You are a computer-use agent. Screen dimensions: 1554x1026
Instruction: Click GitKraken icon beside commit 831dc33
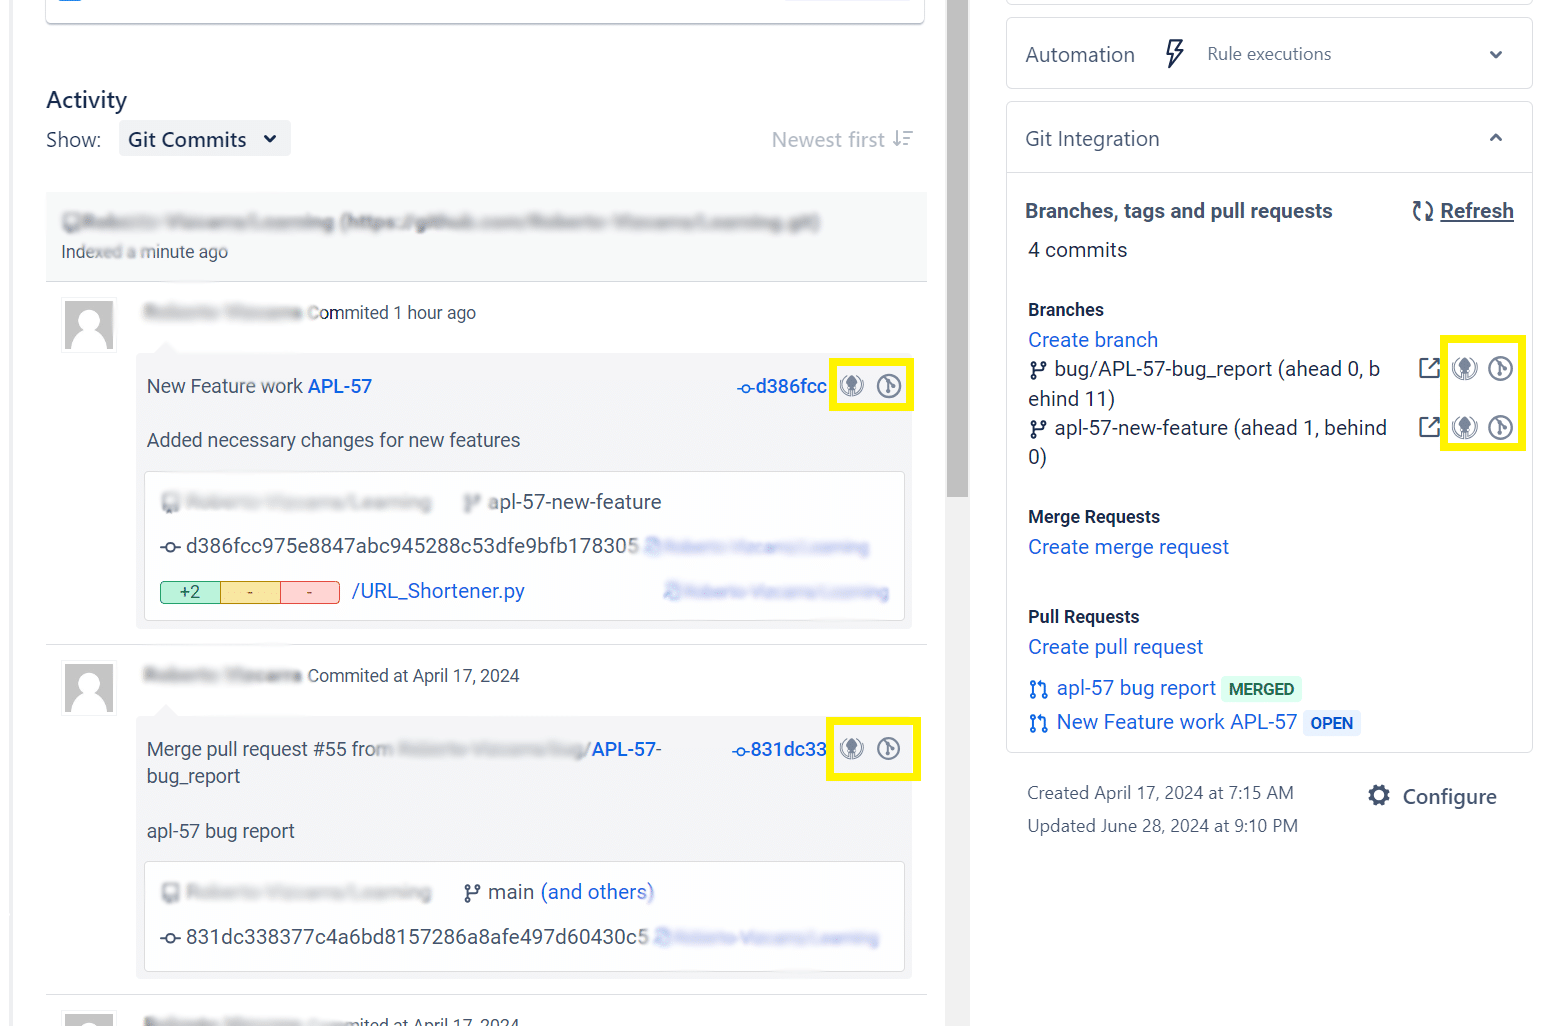(852, 748)
